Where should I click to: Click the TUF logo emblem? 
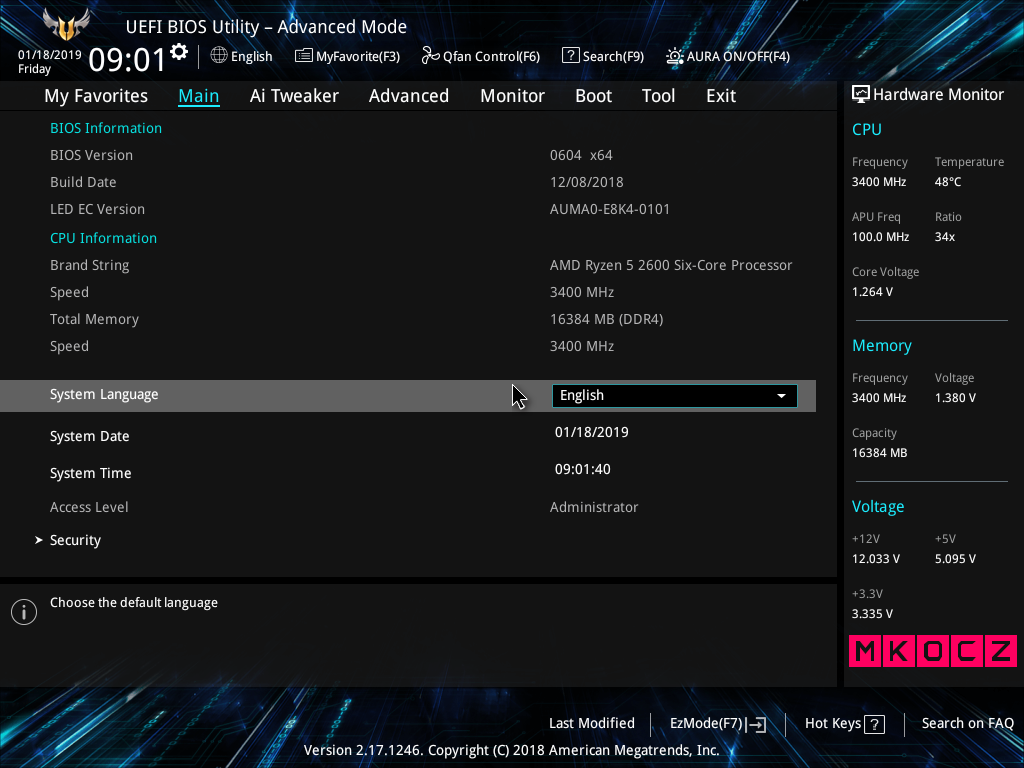coord(66,25)
